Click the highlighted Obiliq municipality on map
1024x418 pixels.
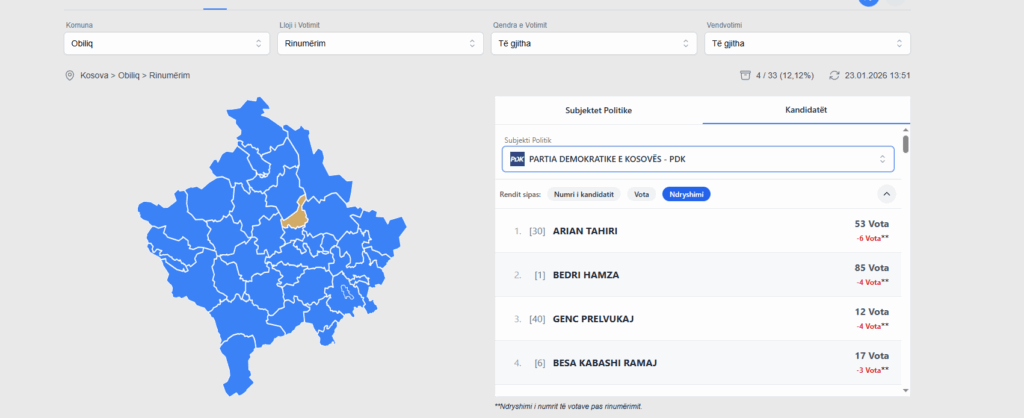coord(294,214)
